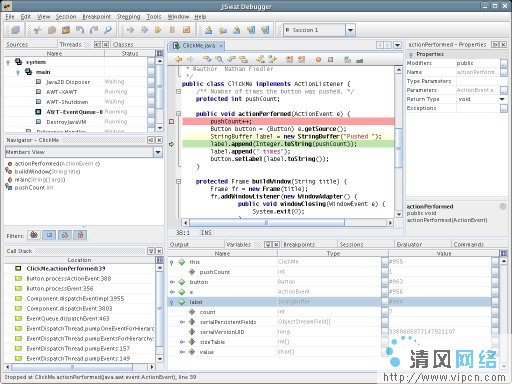Click the Stop Macro Recording square icon
This screenshot has width=512, height=384.
click(330, 59)
